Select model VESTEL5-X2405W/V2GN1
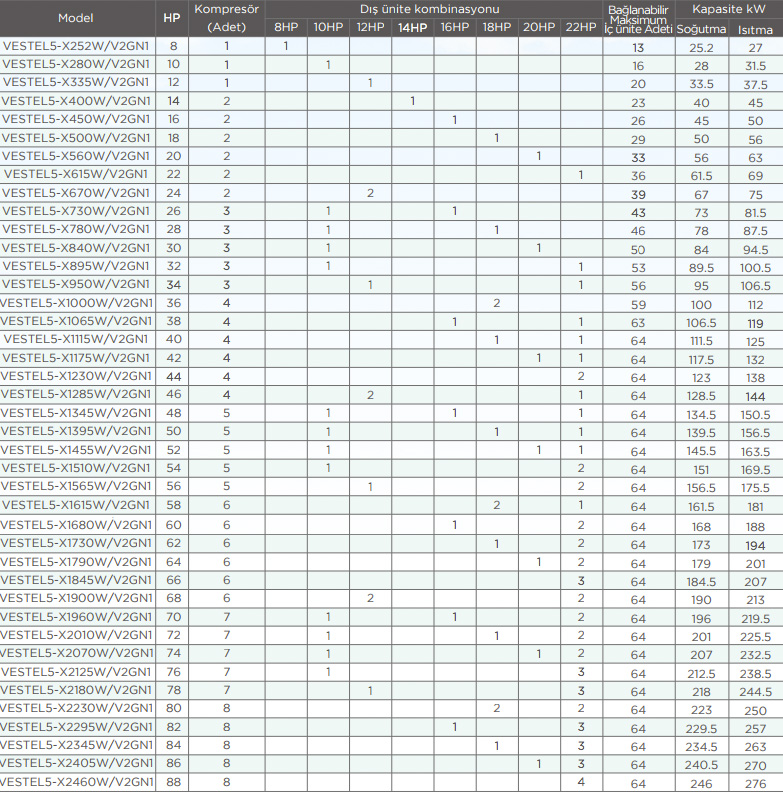Viewport: 783px width, 792px height. [x=77, y=763]
